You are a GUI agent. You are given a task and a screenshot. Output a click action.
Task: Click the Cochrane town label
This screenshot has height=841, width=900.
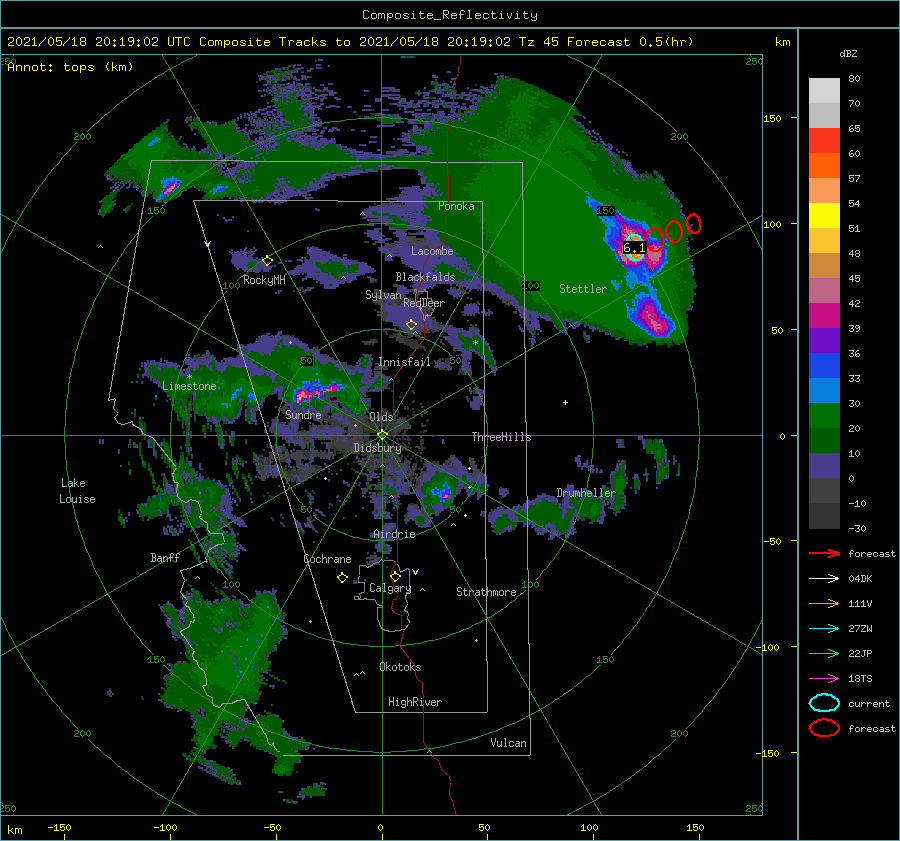click(327, 559)
